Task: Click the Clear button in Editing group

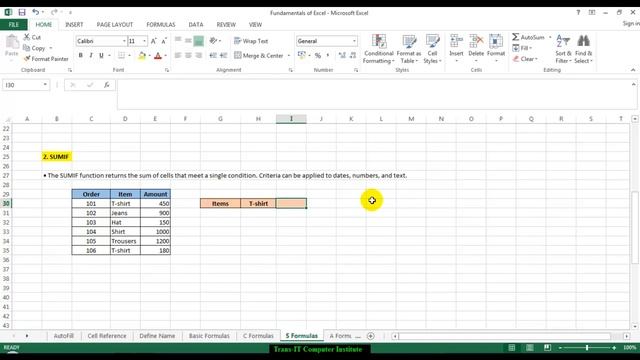Action: coord(526,59)
